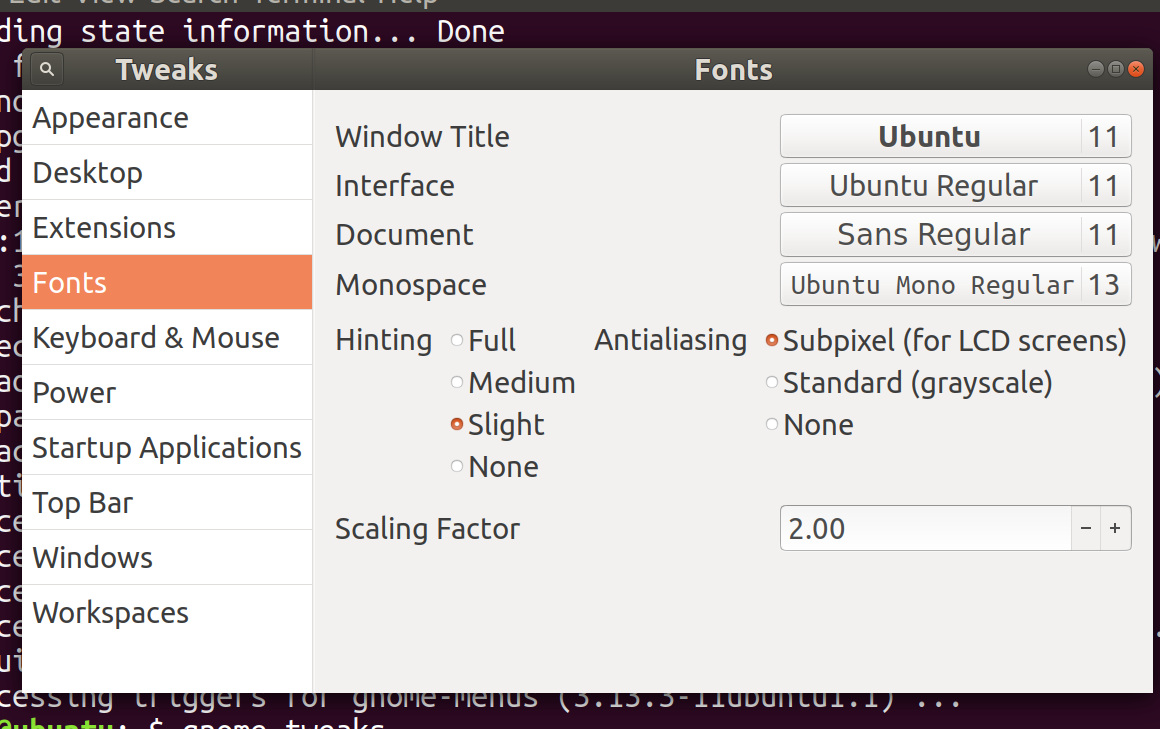Open Monospace font chooser button
The height and width of the screenshot is (729, 1160).
(x=955, y=284)
